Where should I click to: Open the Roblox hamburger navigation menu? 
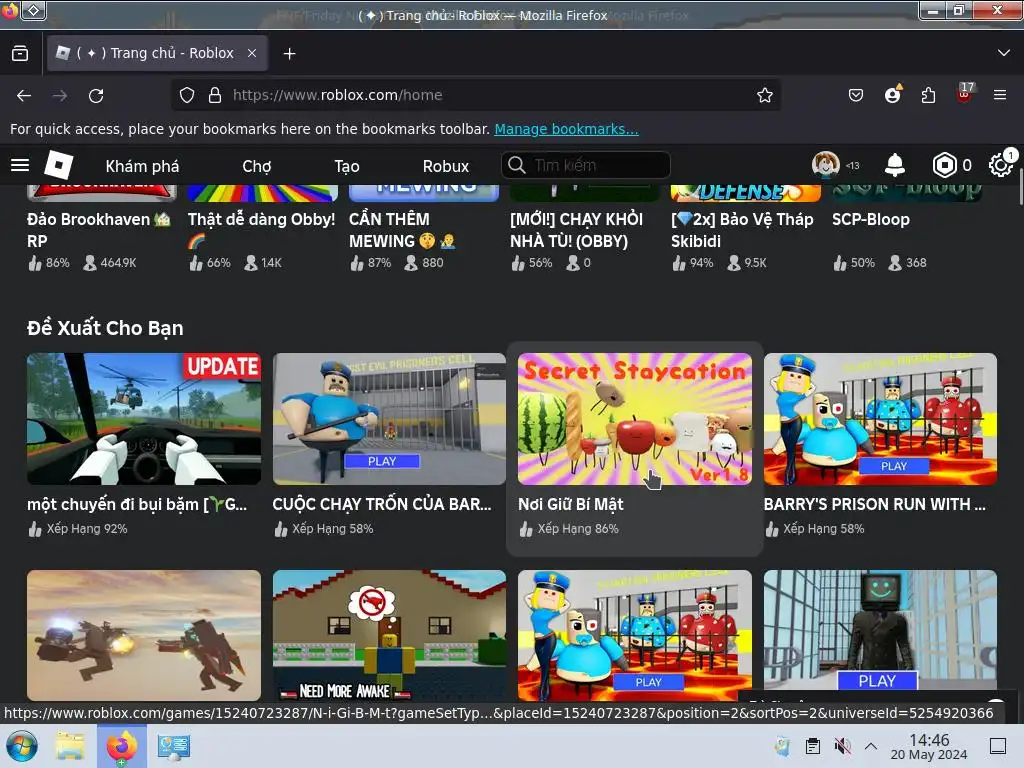pyautogui.click(x=20, y=165)
